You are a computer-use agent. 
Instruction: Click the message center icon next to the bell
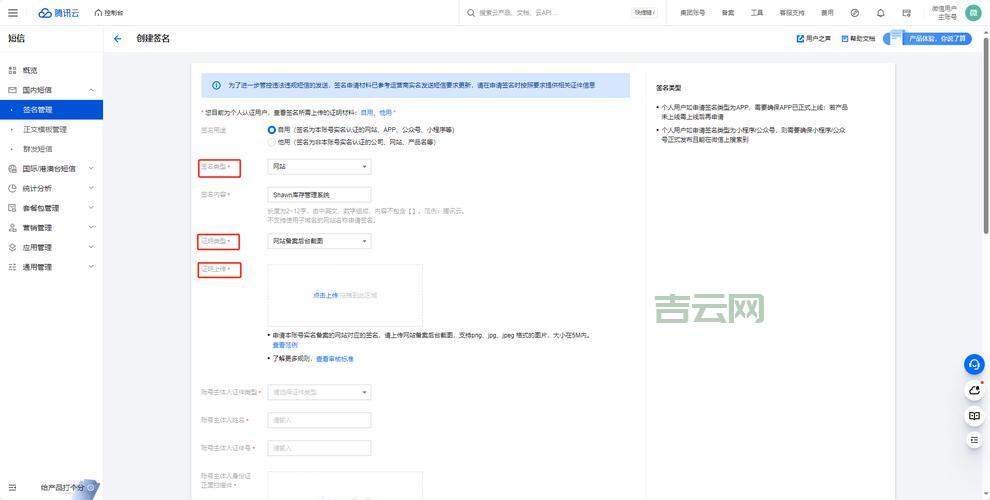pos(907,13)
